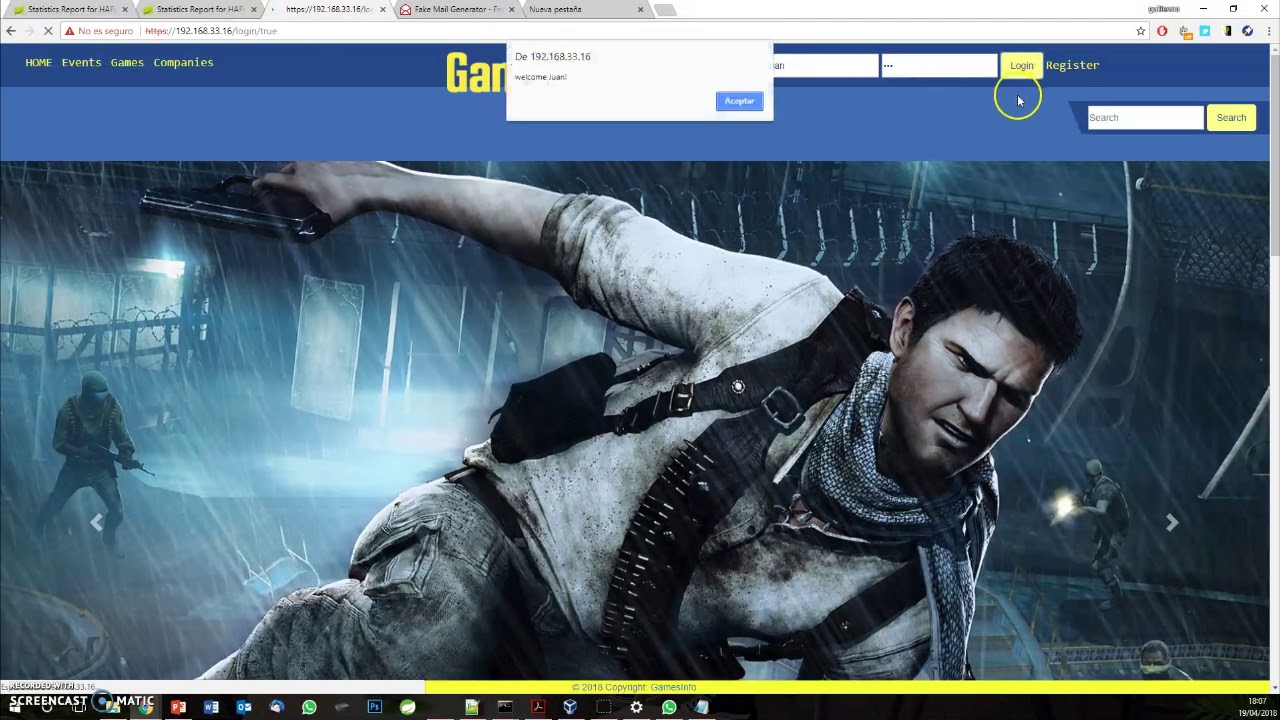
Task: Click the No es seguro security warning
Action: pos(98,31)
